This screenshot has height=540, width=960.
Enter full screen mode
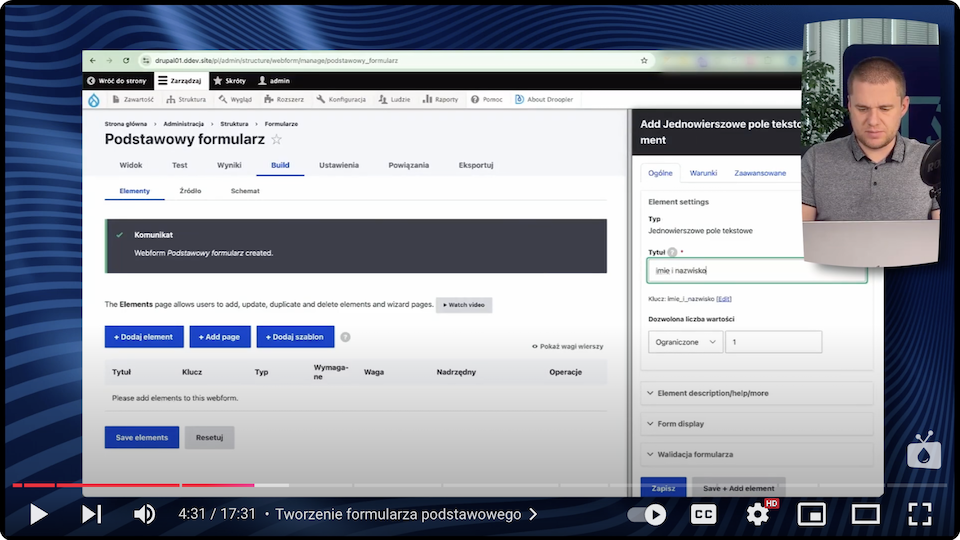point(920,514)
